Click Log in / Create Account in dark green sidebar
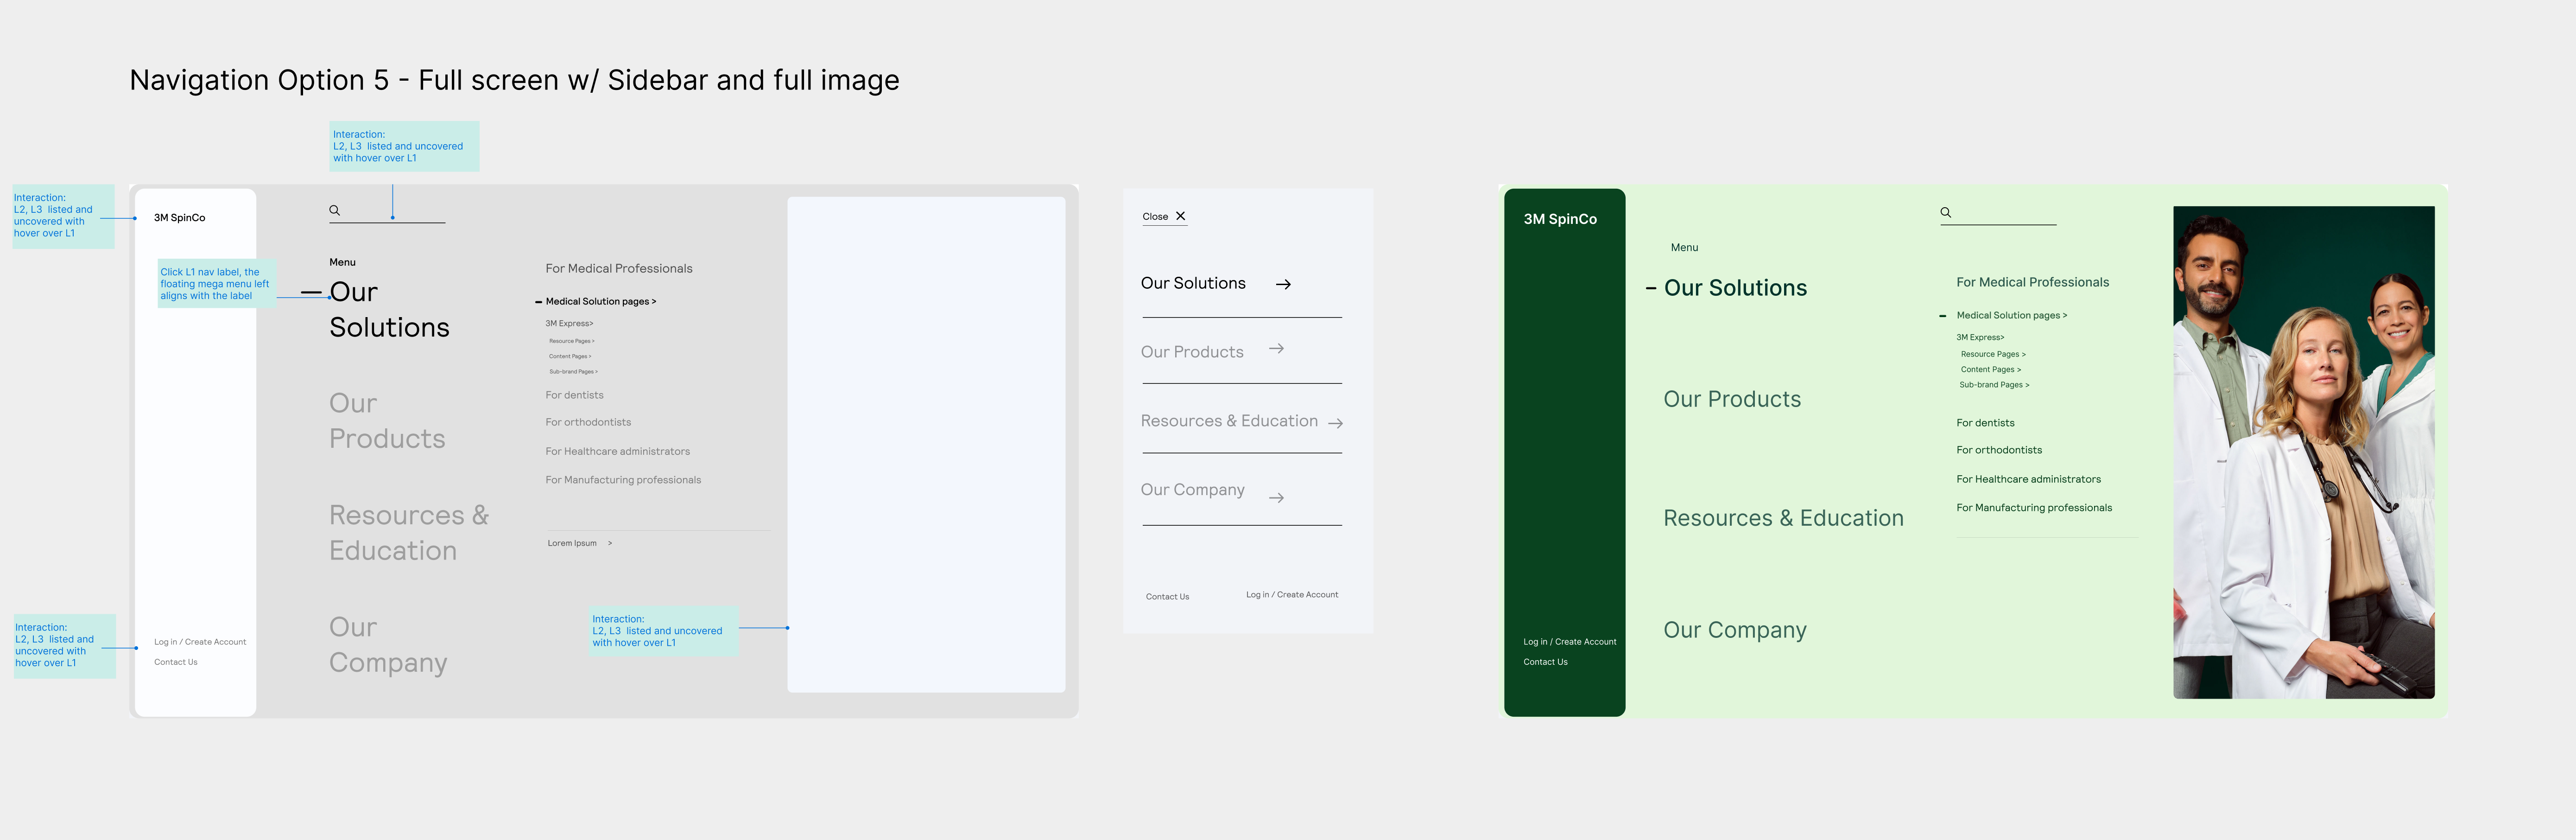The image size is (2576, 840). (x=1569, y=642)
